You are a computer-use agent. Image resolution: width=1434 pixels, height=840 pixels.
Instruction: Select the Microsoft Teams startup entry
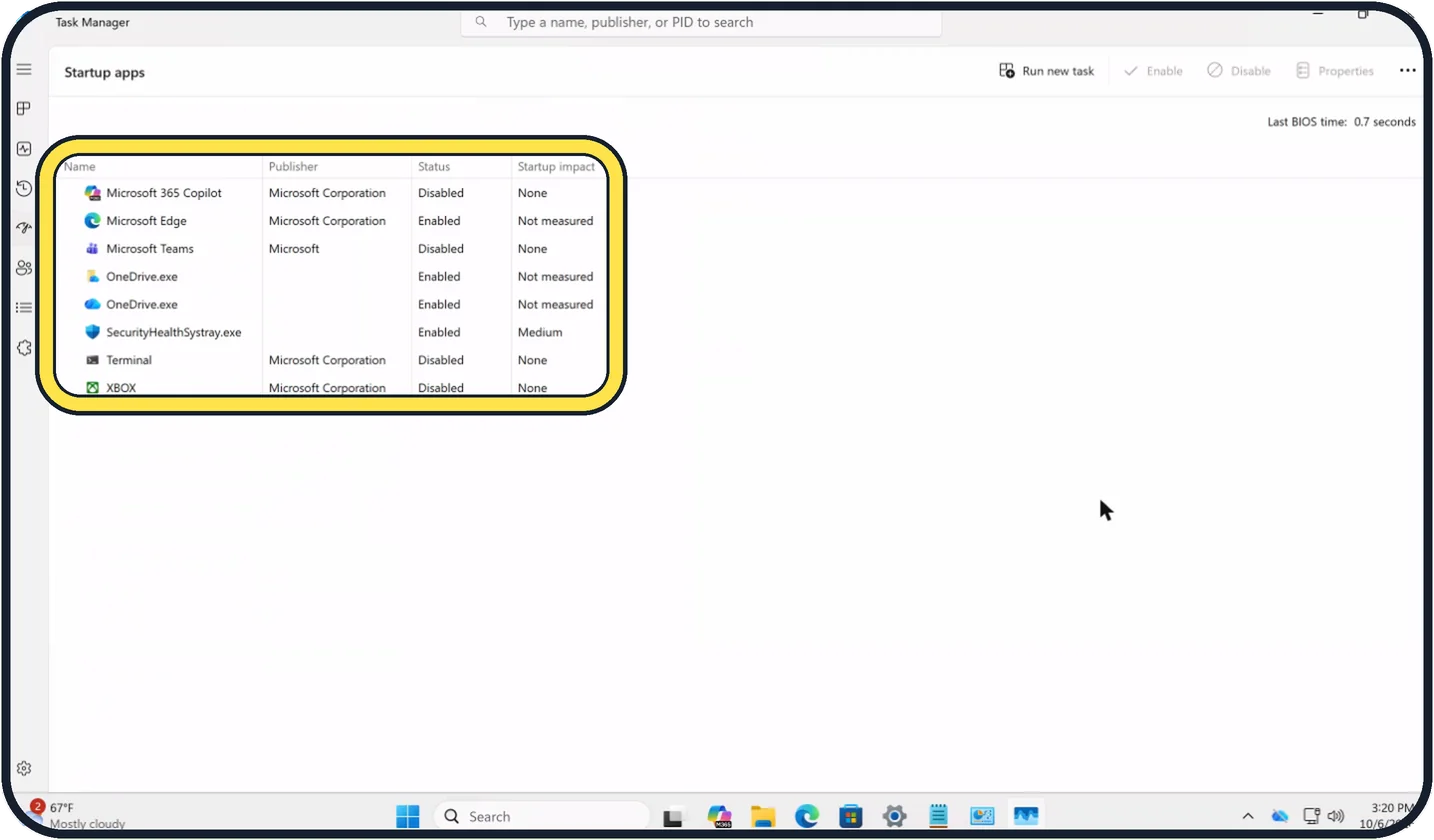pyautogui.click(x=331, y=249)
